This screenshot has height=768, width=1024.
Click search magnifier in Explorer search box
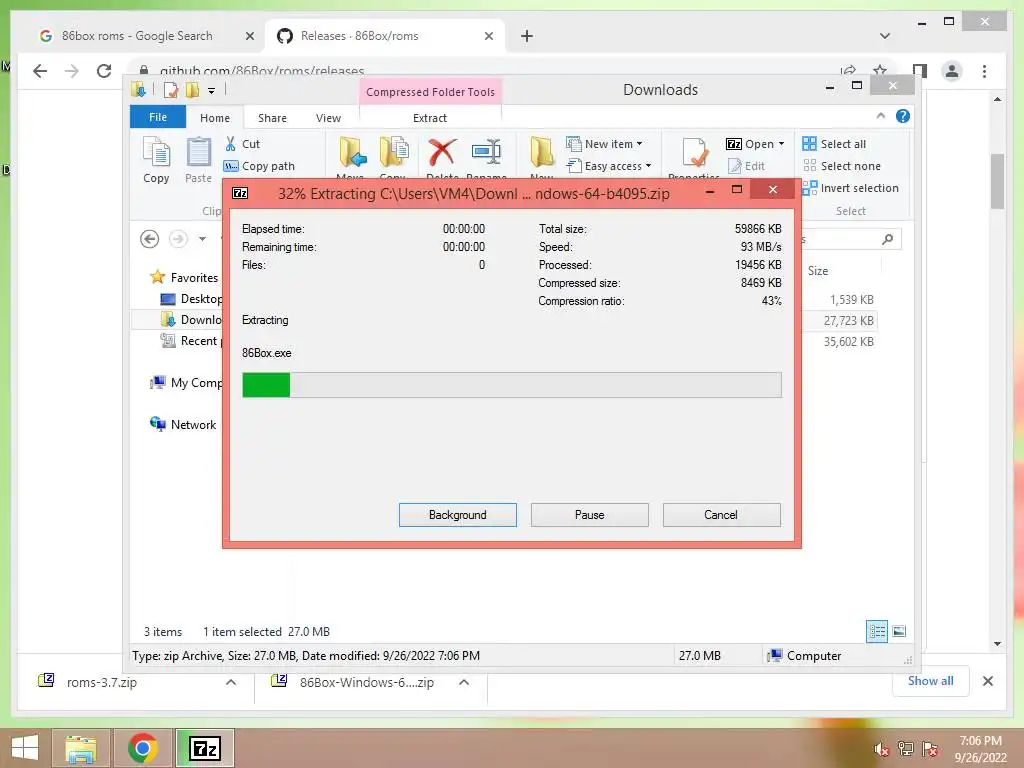pos(888,239)
